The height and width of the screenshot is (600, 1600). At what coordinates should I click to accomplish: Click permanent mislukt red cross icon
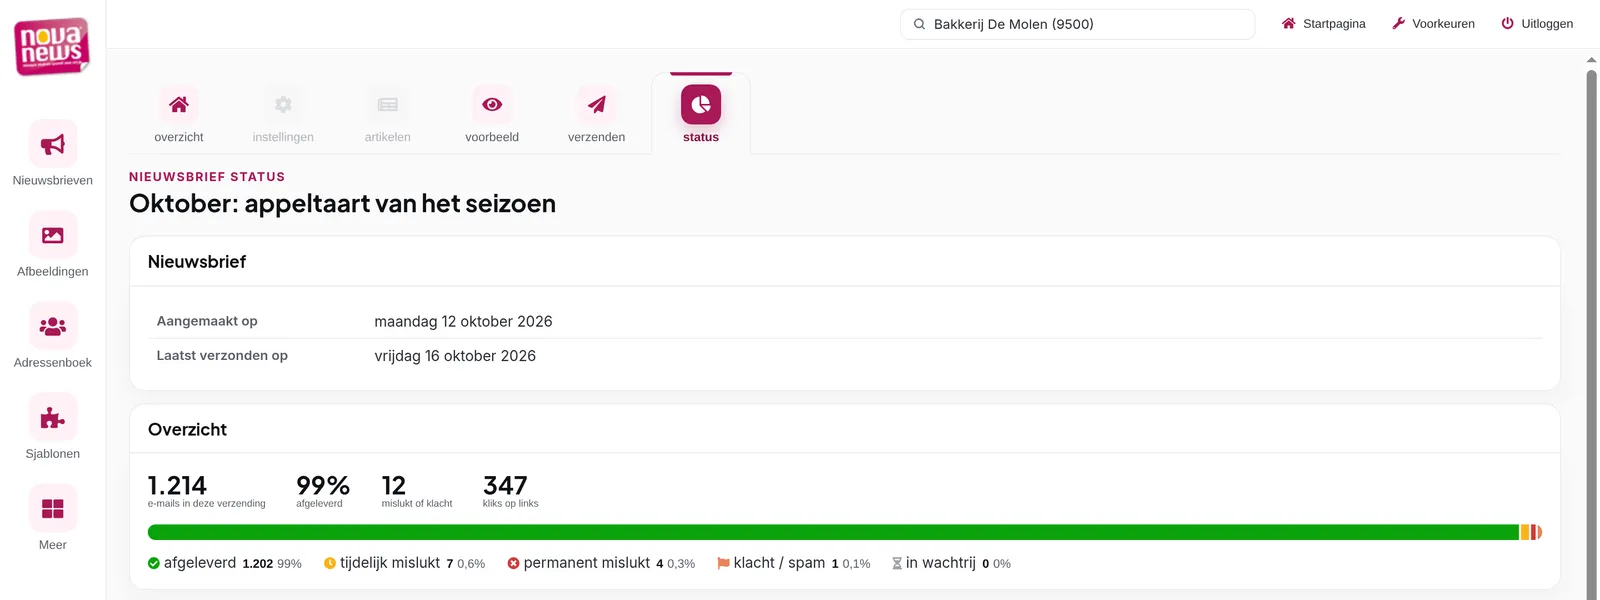click(513, 563)
